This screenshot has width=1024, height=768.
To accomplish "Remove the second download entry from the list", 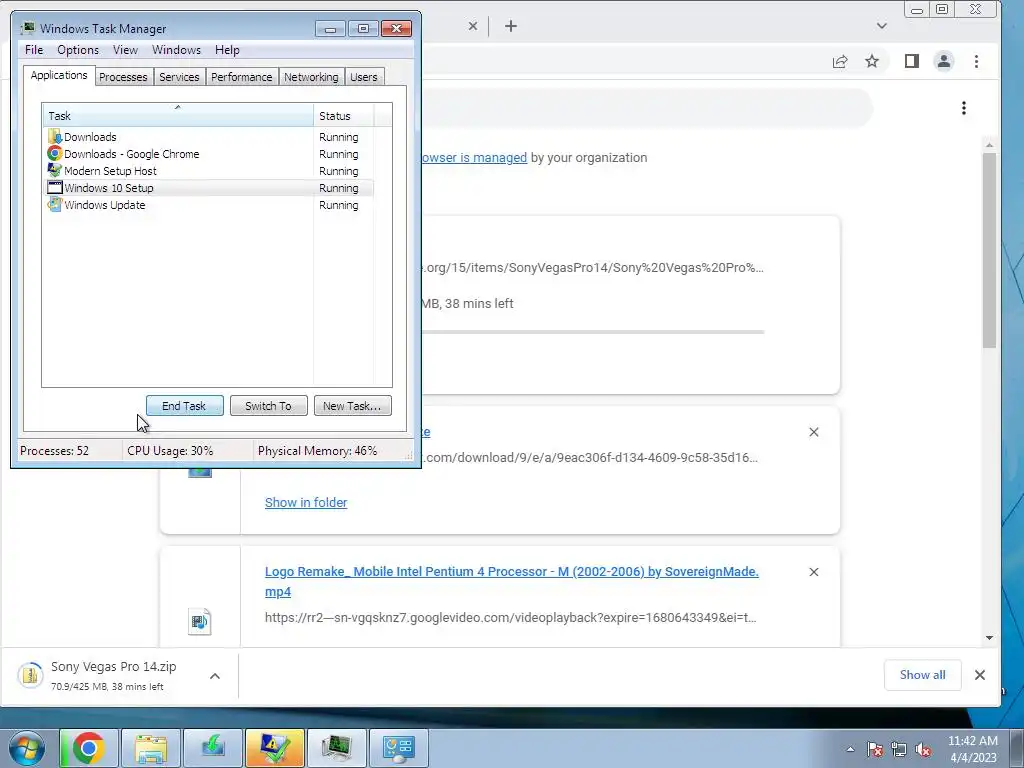I will pyautogui.click(x=814, y=432).
